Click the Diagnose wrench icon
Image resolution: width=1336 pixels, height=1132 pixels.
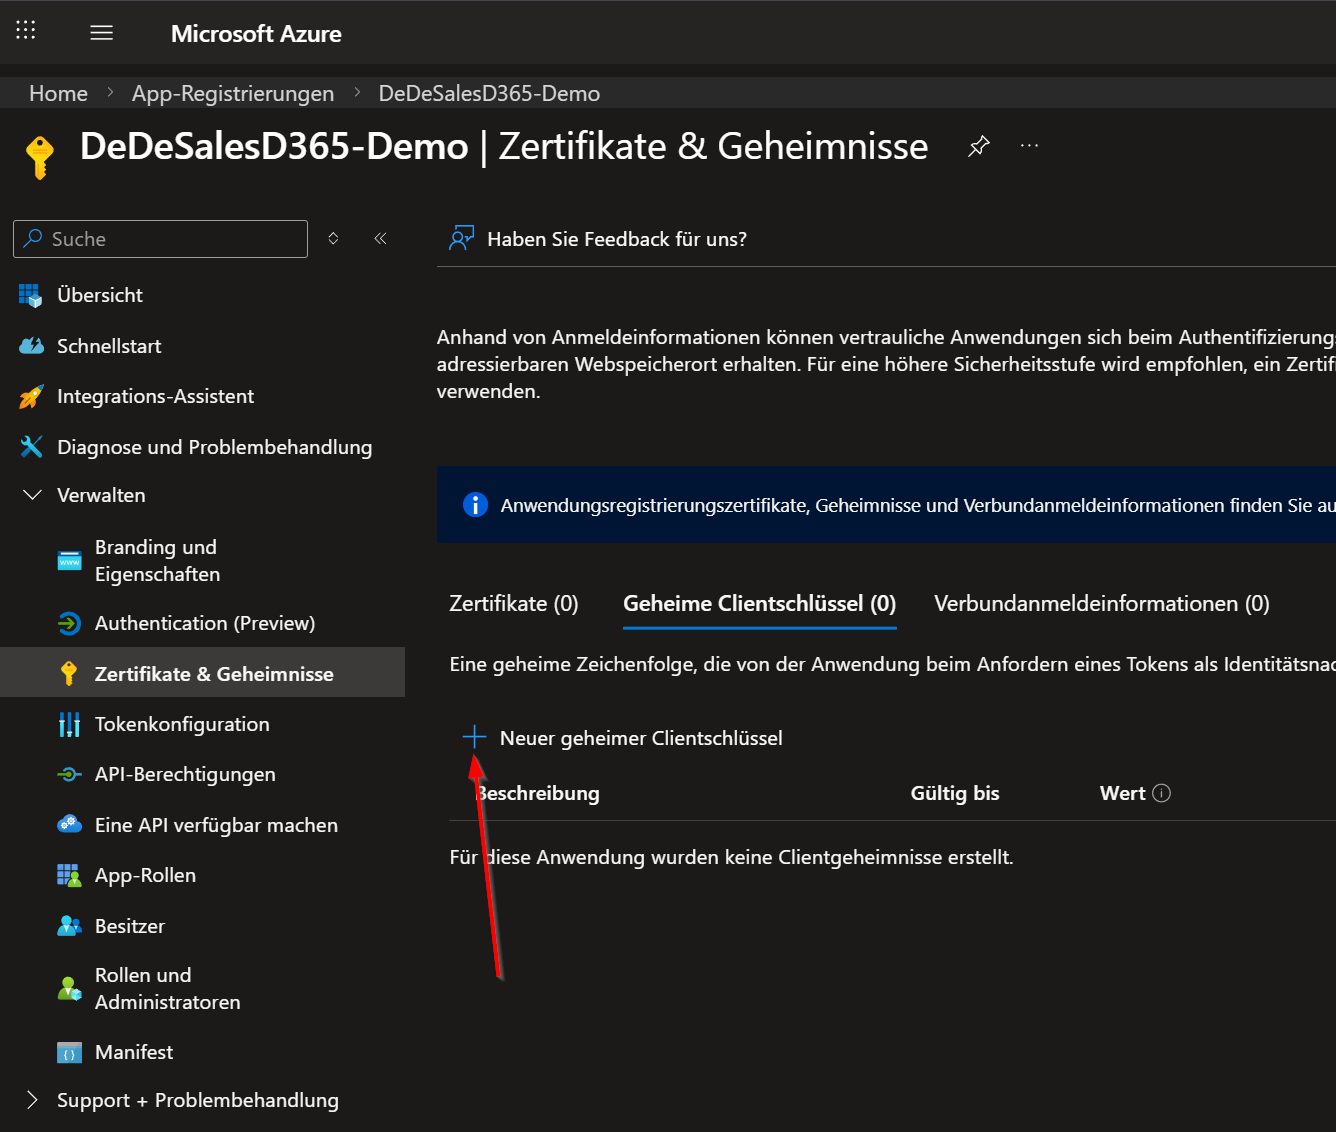pyautogui.click(x=31, y=447)
